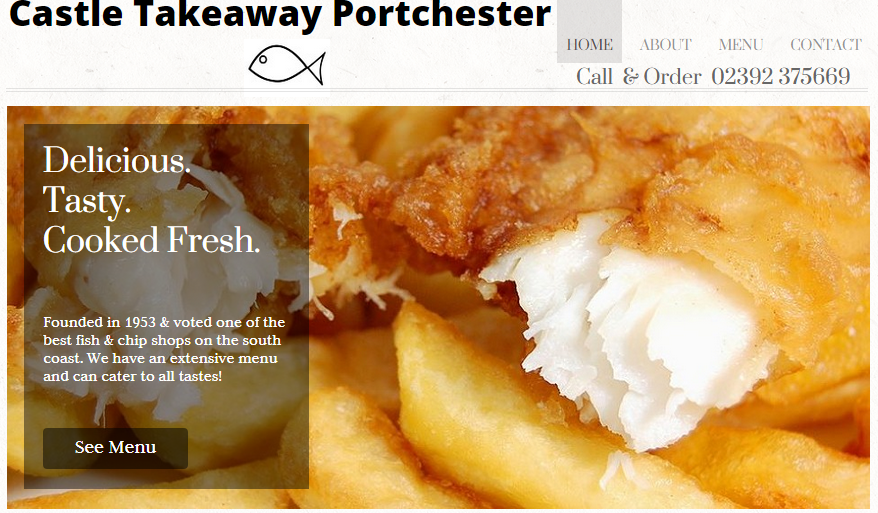
Task: Go to the ABOUT page
Action: coord(665,45)
